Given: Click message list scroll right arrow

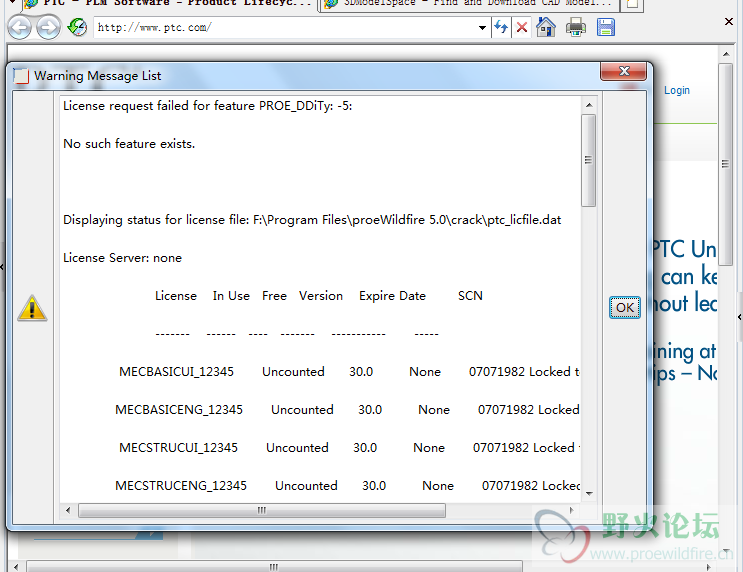Looking at the screenshot, I should (x=571, y=510).
